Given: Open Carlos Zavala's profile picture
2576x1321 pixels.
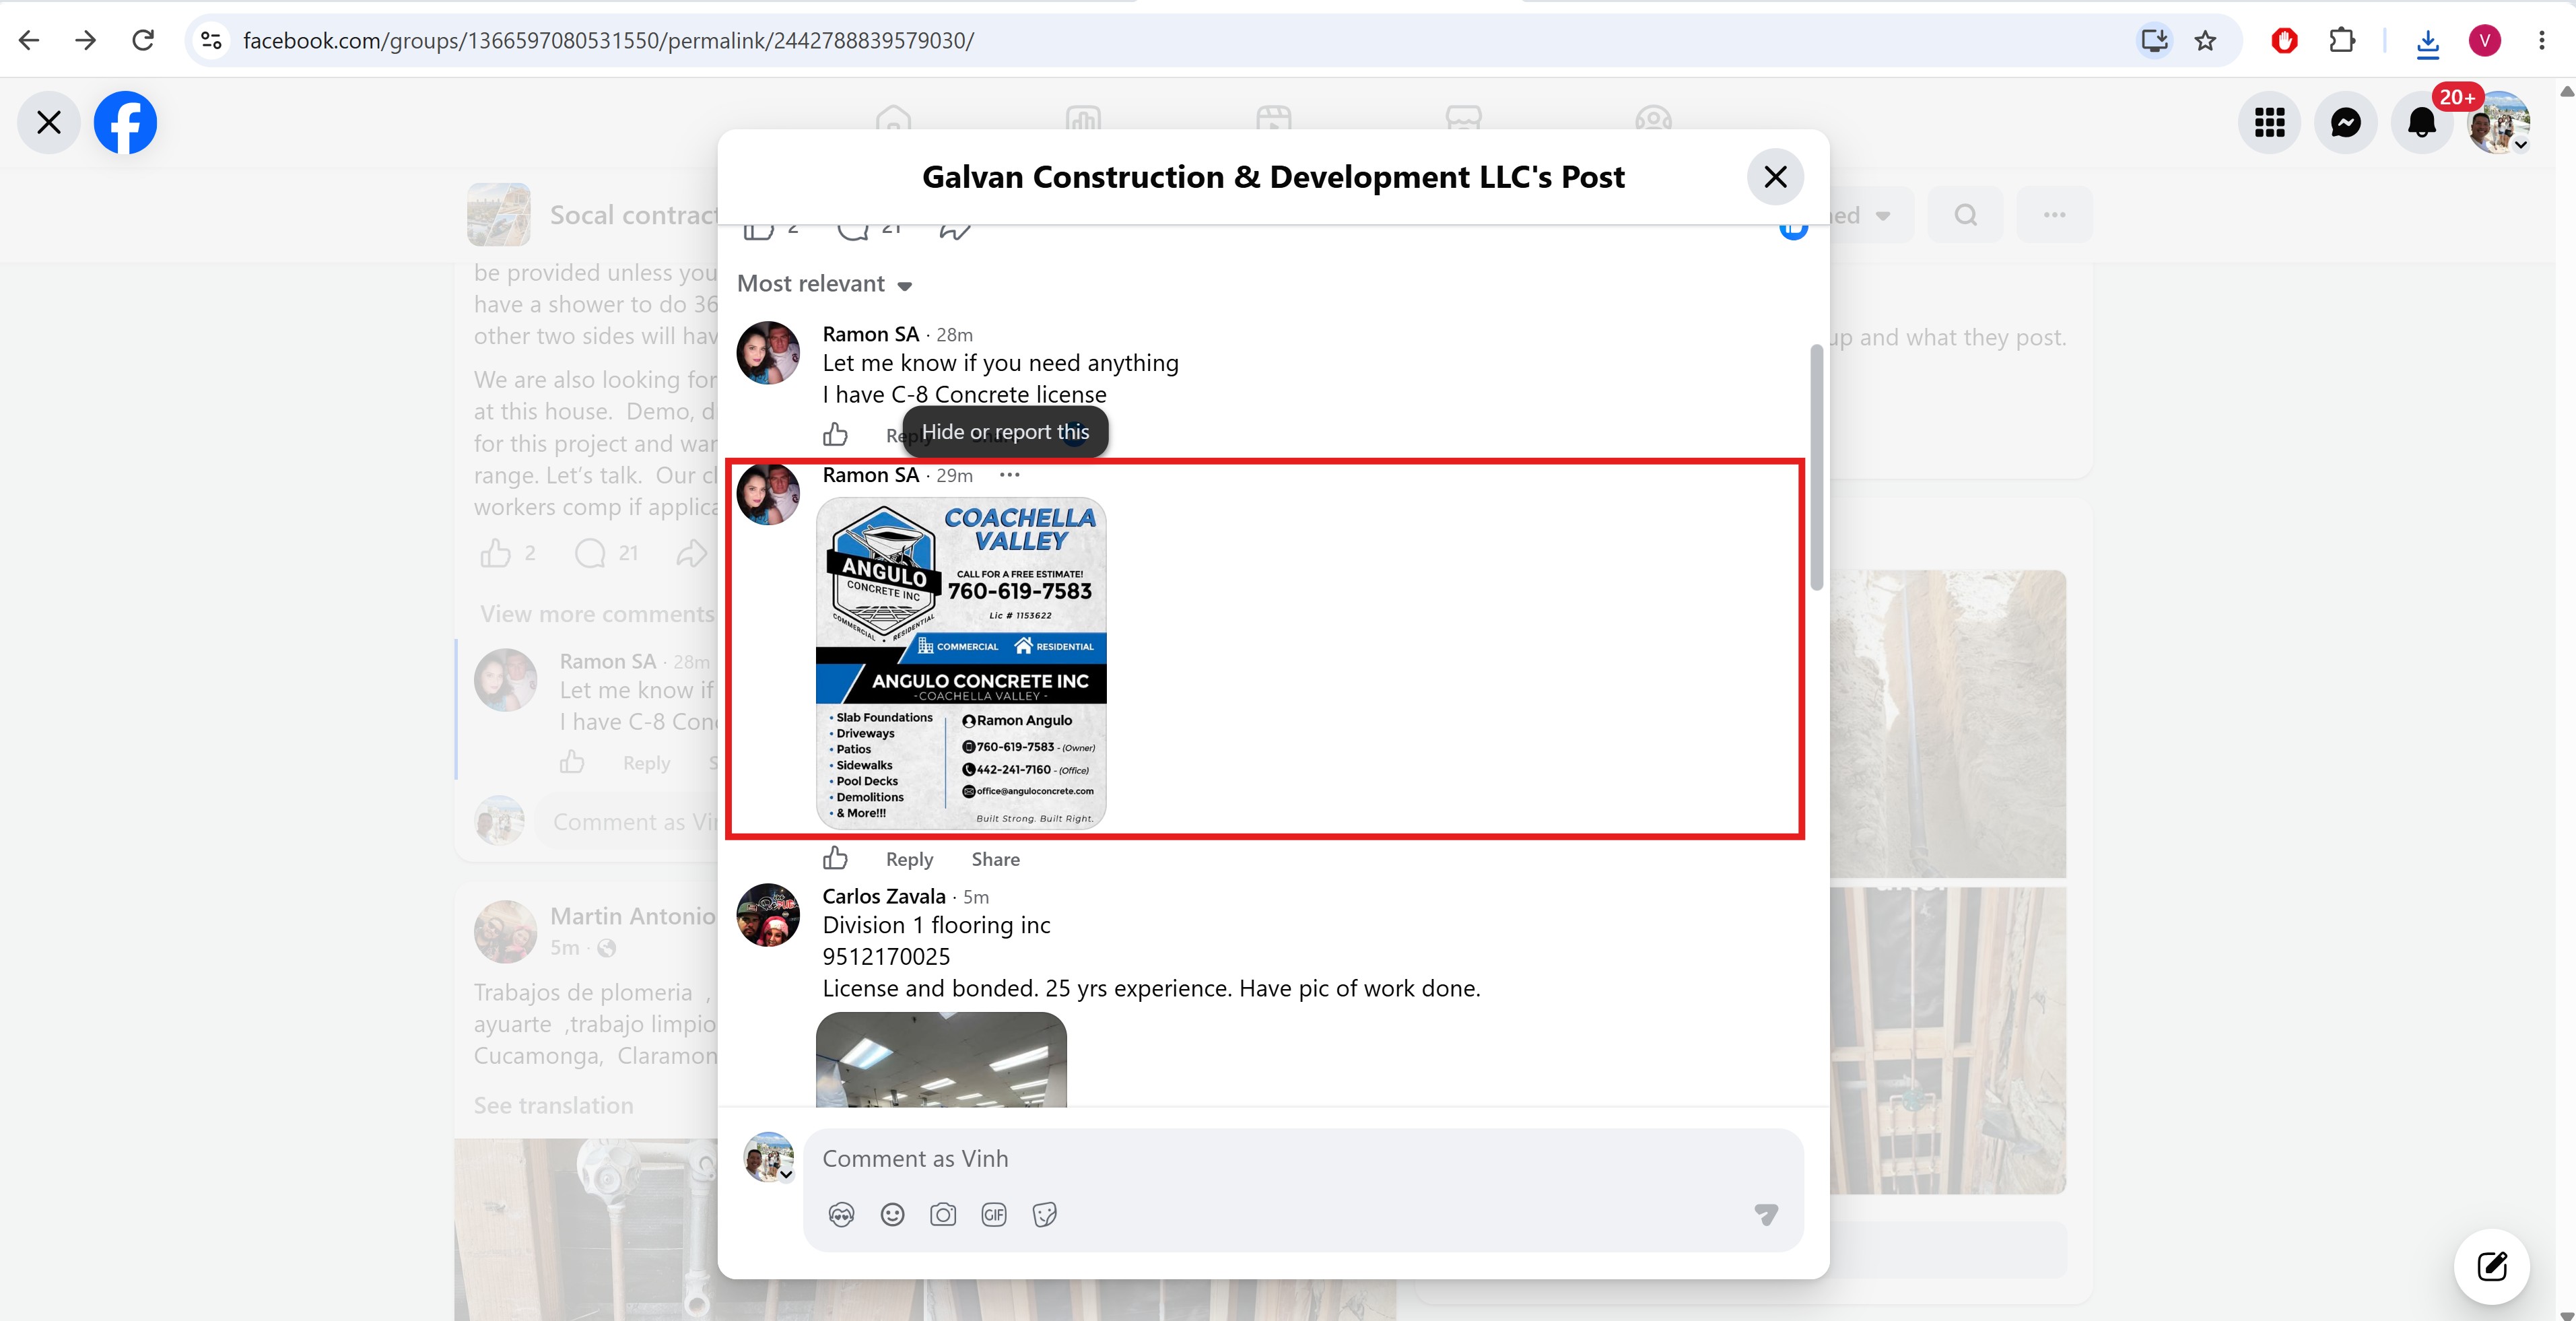Looking at the screenshot, I should (x=768, y=914).
